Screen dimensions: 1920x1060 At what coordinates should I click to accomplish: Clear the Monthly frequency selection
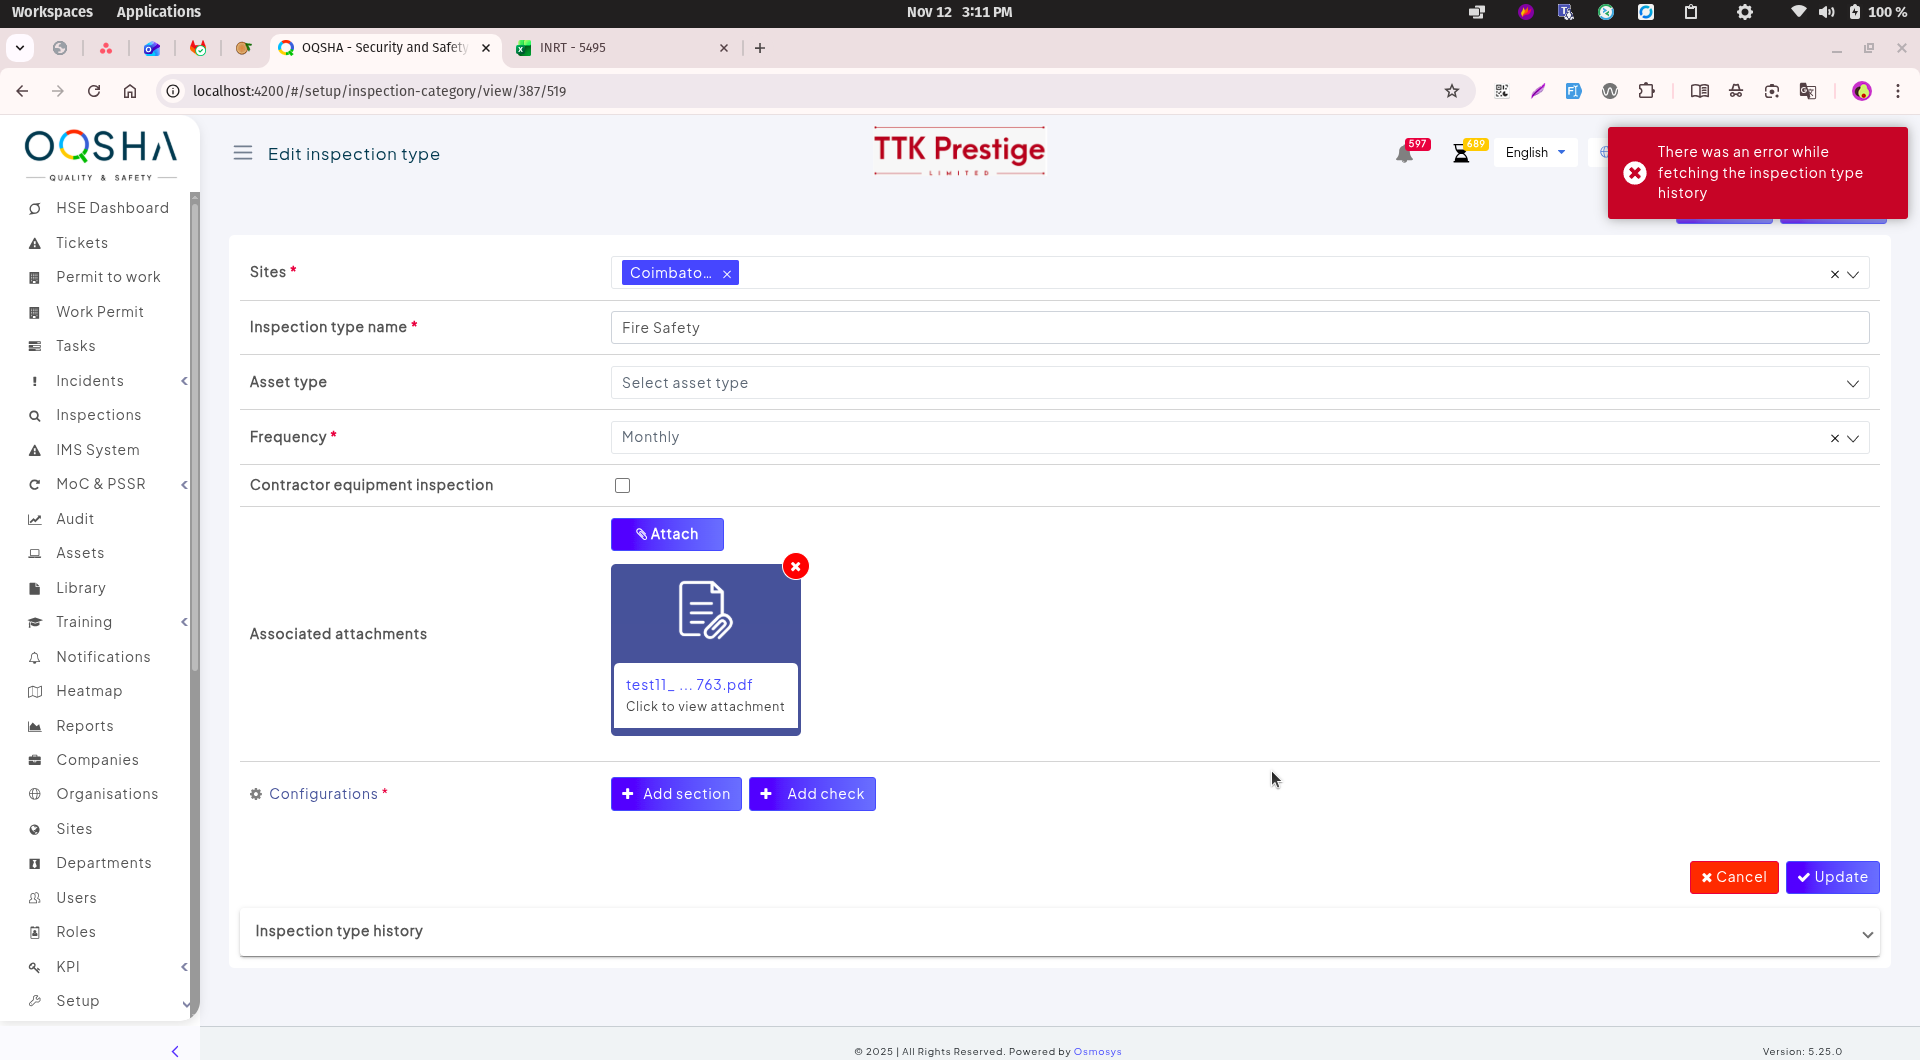pyautogui.click(x=1834, y=438)
